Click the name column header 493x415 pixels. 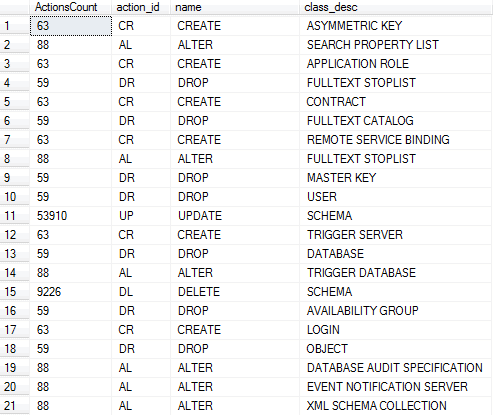(x=235, y=7)
